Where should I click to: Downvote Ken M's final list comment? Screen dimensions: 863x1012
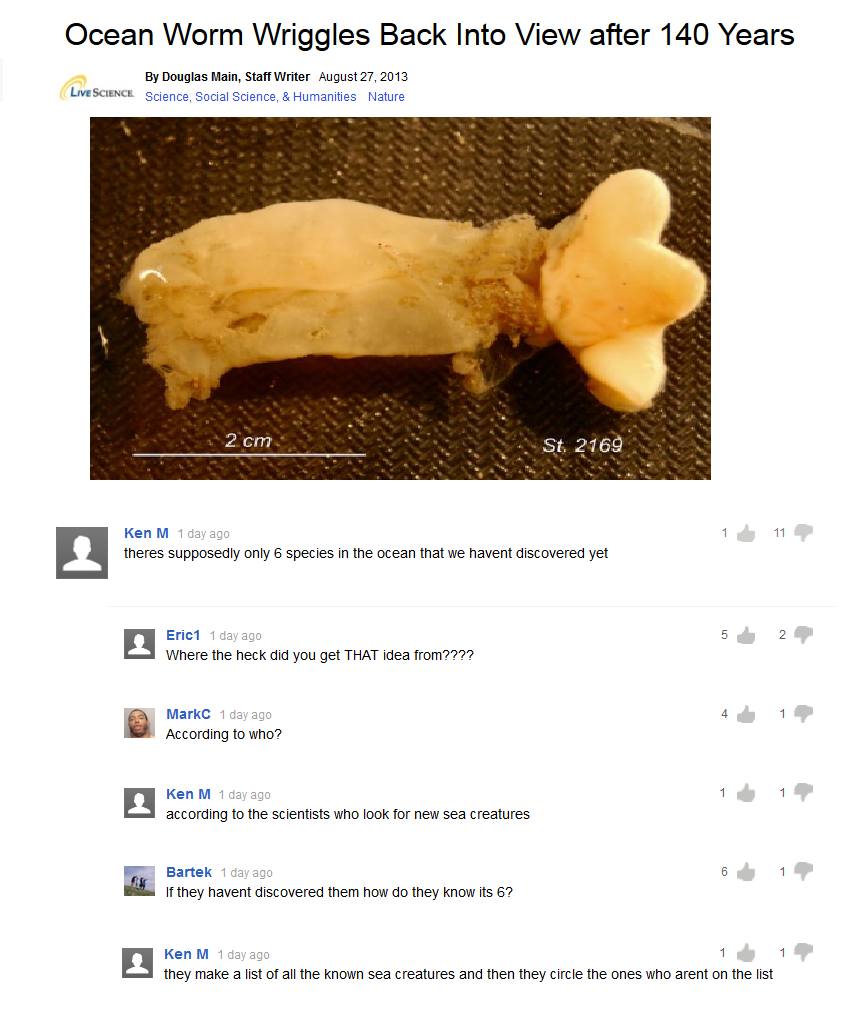804,953
